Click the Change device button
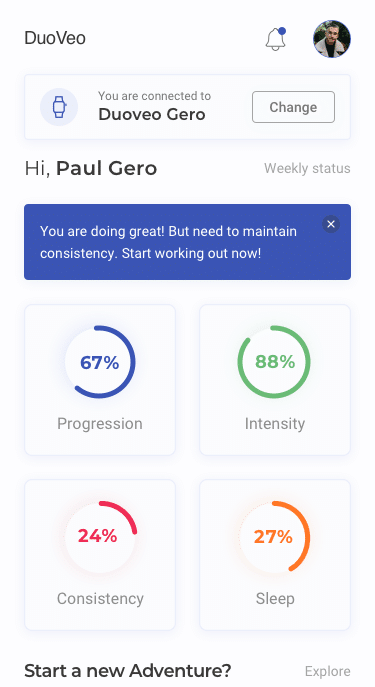The image size is (375, 687). pyautogui.click(x=293, y=107)
